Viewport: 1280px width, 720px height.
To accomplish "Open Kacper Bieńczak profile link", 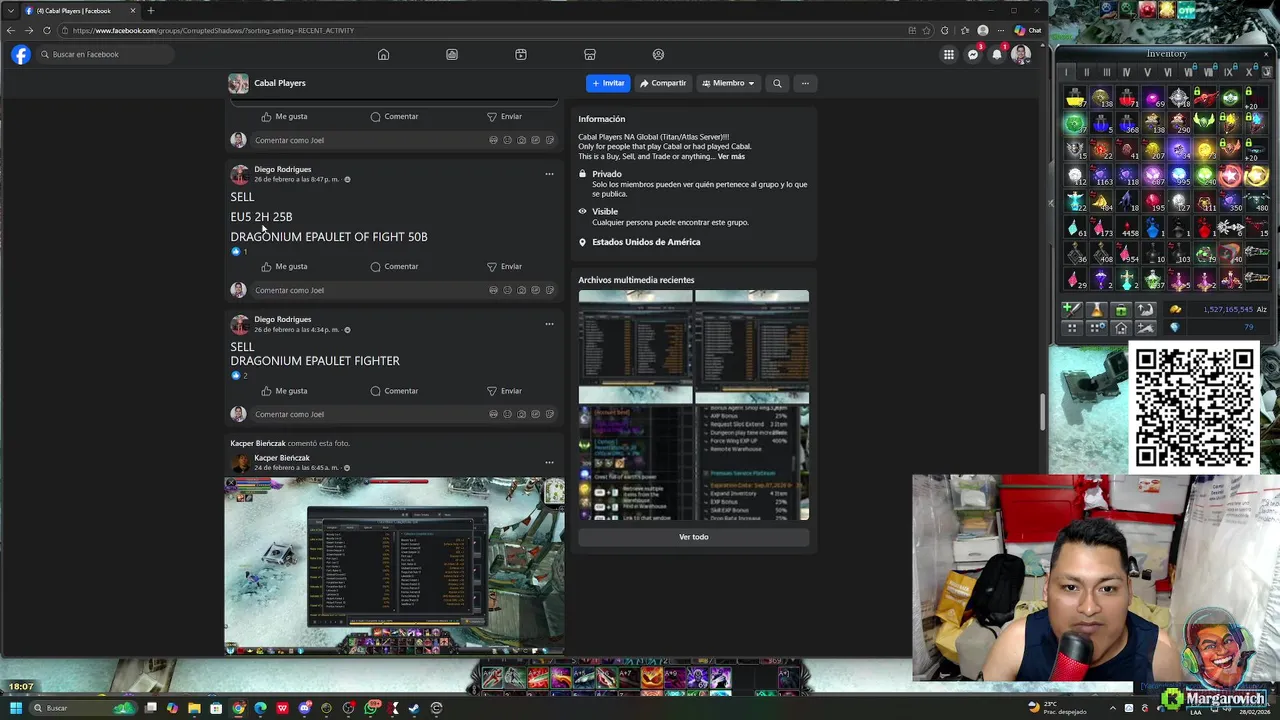I will coord(282,458).
